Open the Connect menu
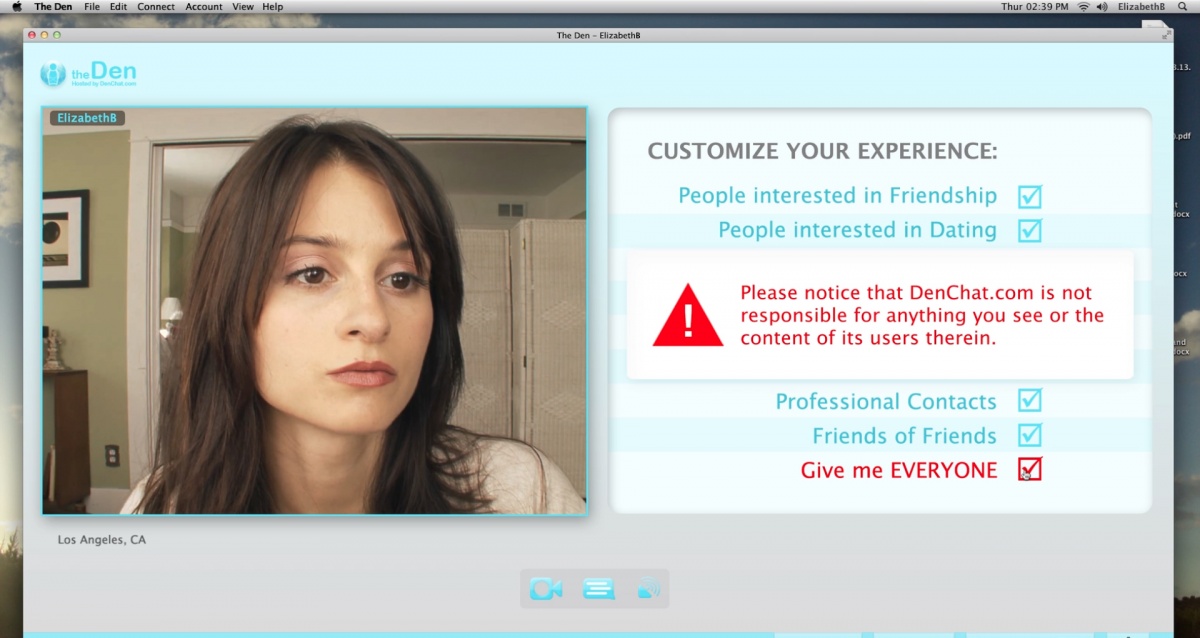This screenshot has width=1200, height=638. pos(155,7)
